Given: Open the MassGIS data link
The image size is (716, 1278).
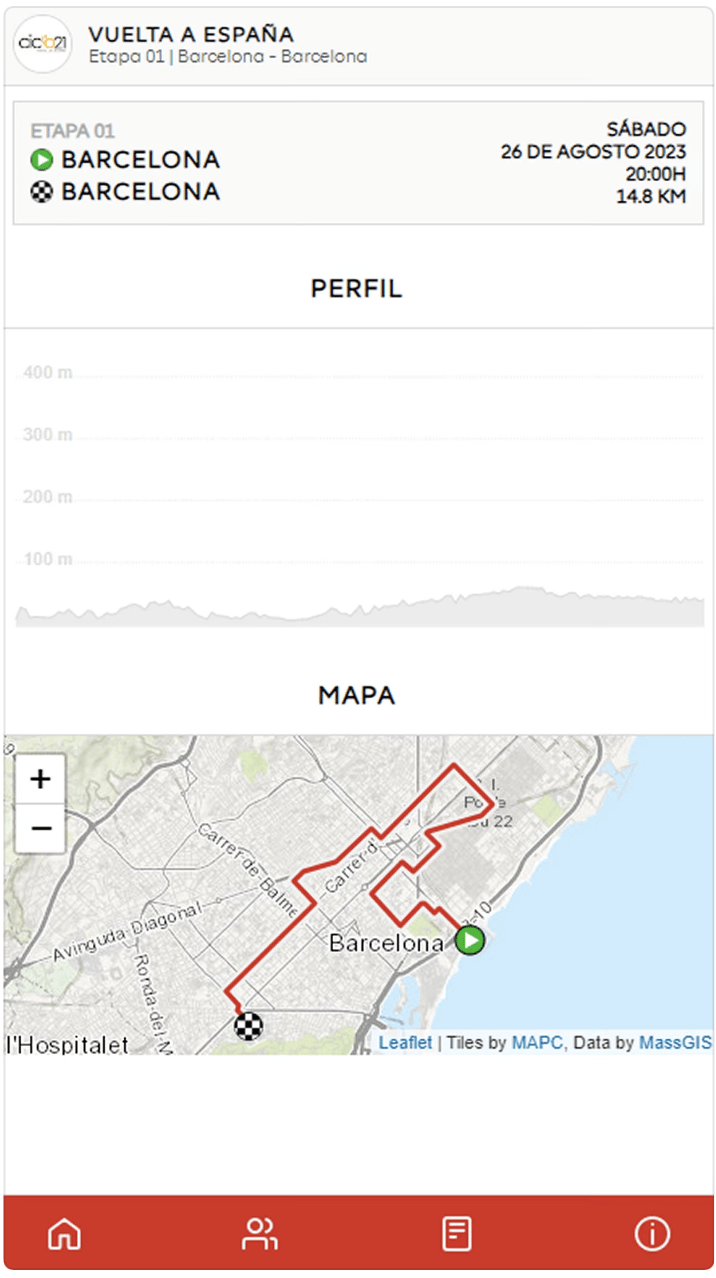Looking at the screenshot, I should pyautogui.click(x=675, y=1043).
